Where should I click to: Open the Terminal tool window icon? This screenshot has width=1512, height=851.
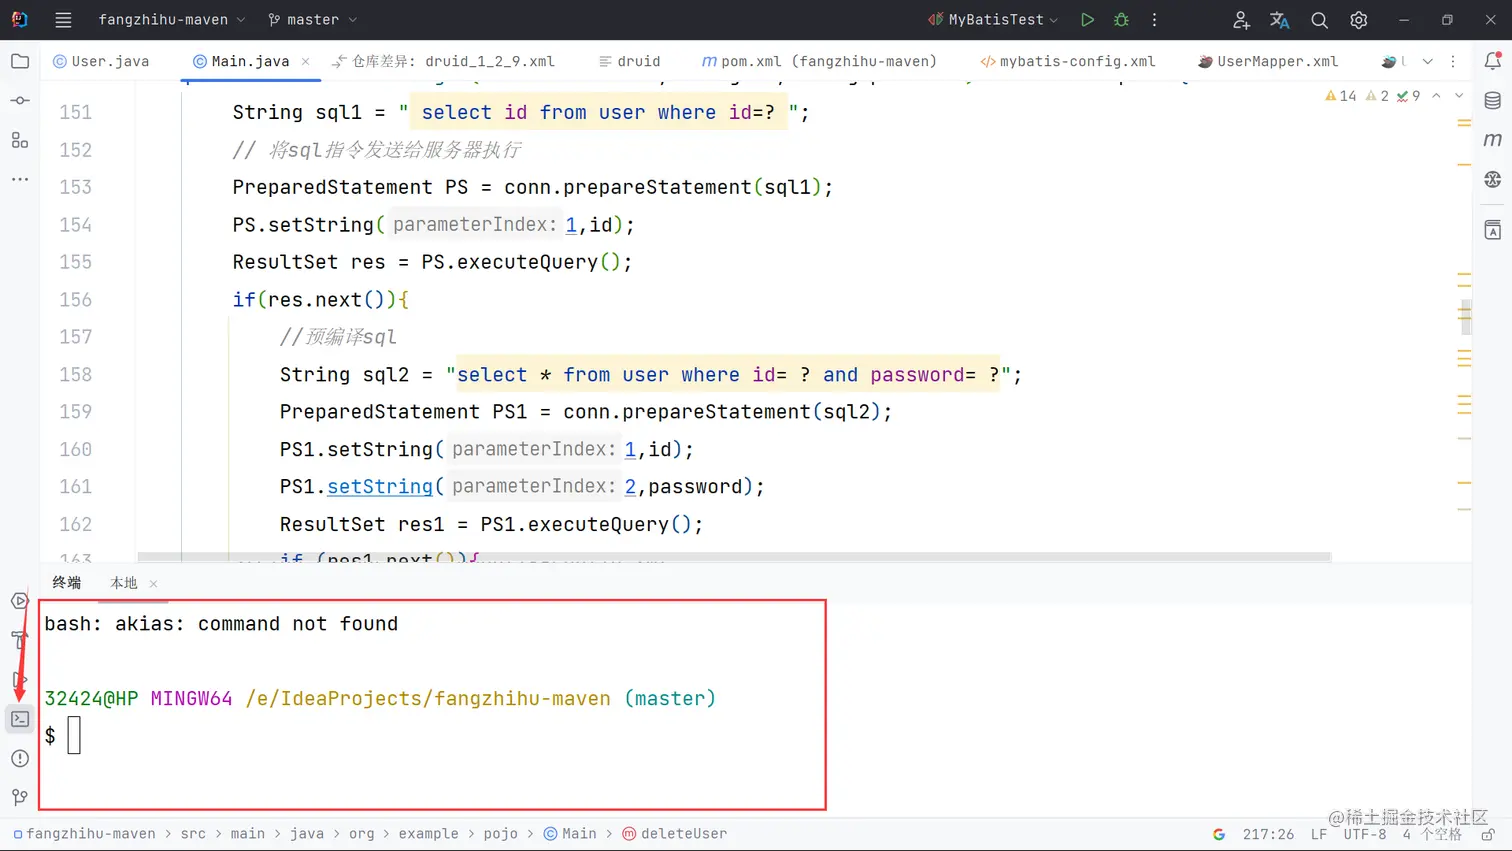[x=20, y=719]
